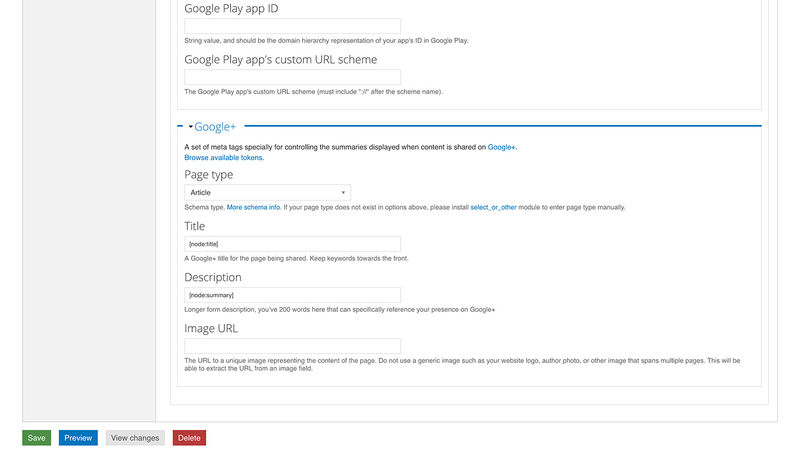Click the Google Play app's custom URL scheme field

click(292, 77)
